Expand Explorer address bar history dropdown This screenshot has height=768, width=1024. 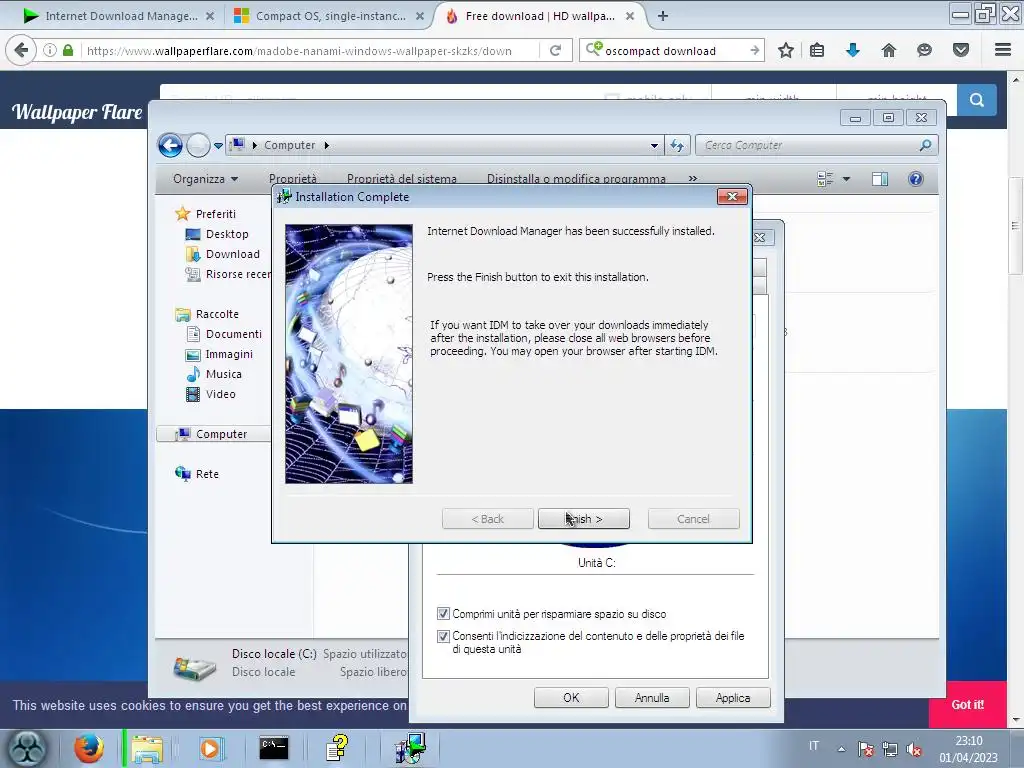pos(654,145)
